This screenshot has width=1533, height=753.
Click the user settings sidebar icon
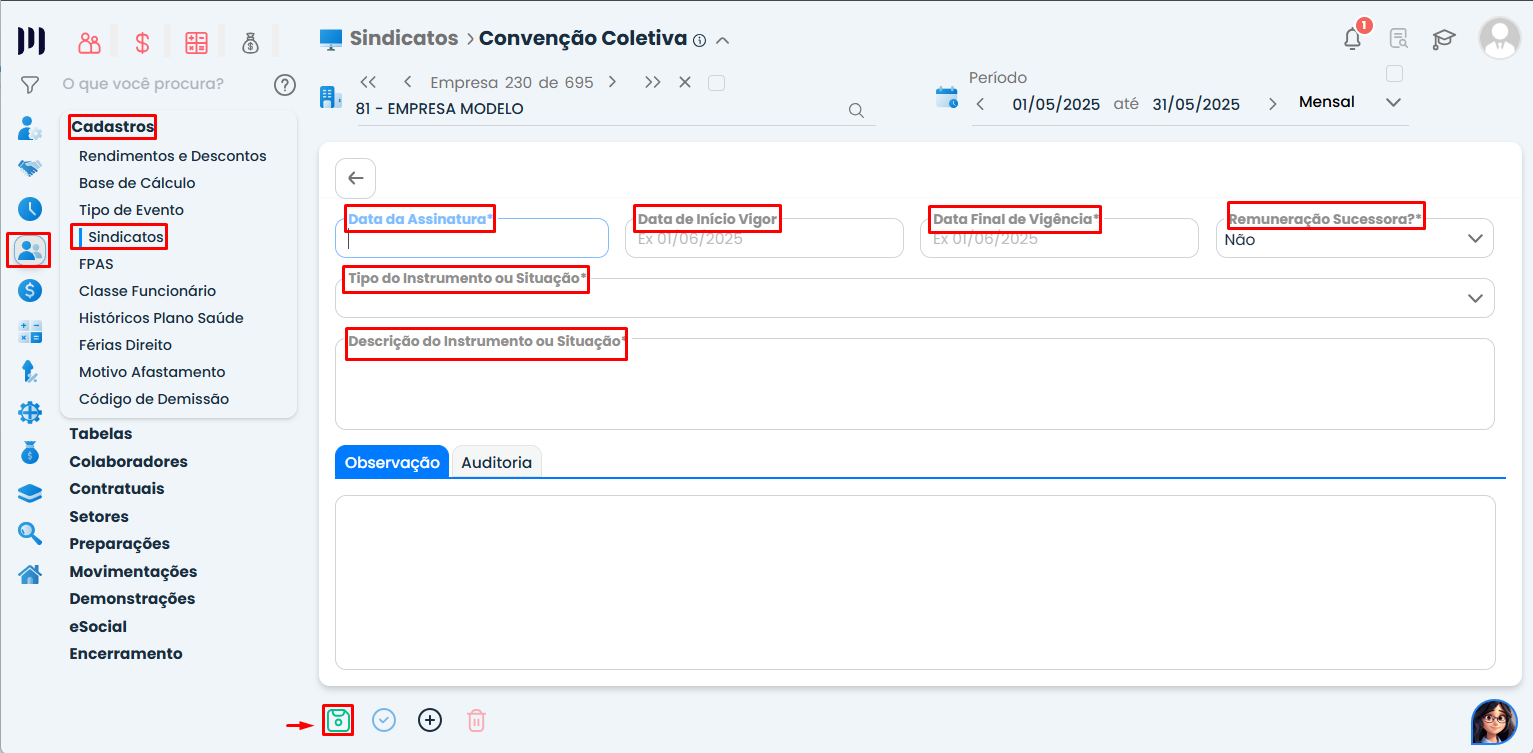click(x=30, y=129)
